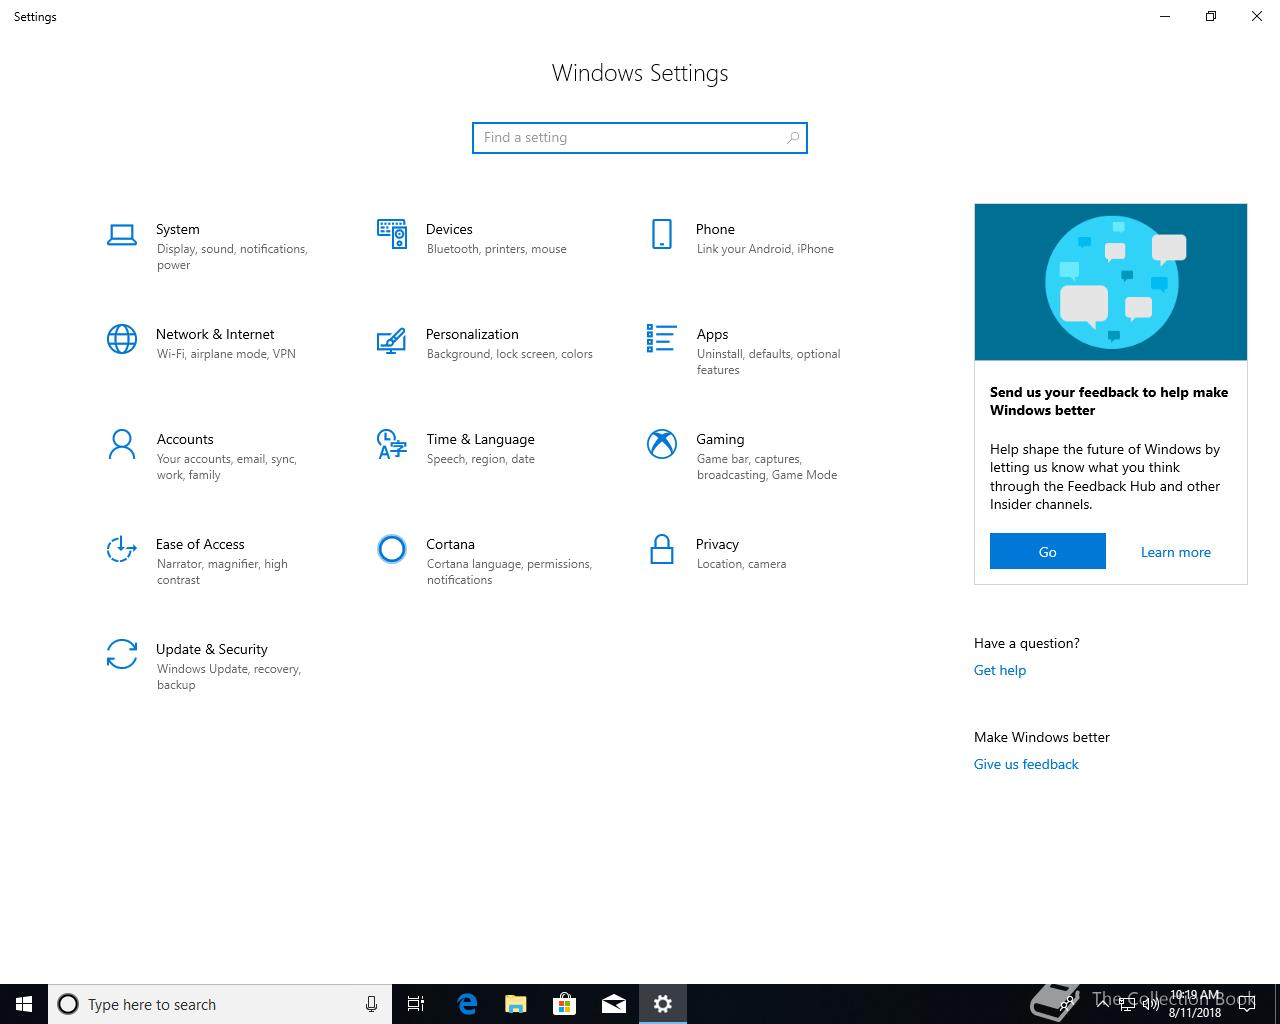Open the Get help link
The width and height of the screenshot is (1280, 1024).
1000,670
